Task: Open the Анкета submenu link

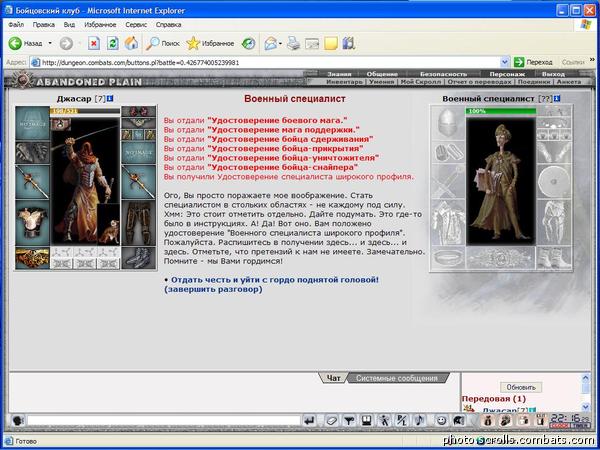Action: 569,82
